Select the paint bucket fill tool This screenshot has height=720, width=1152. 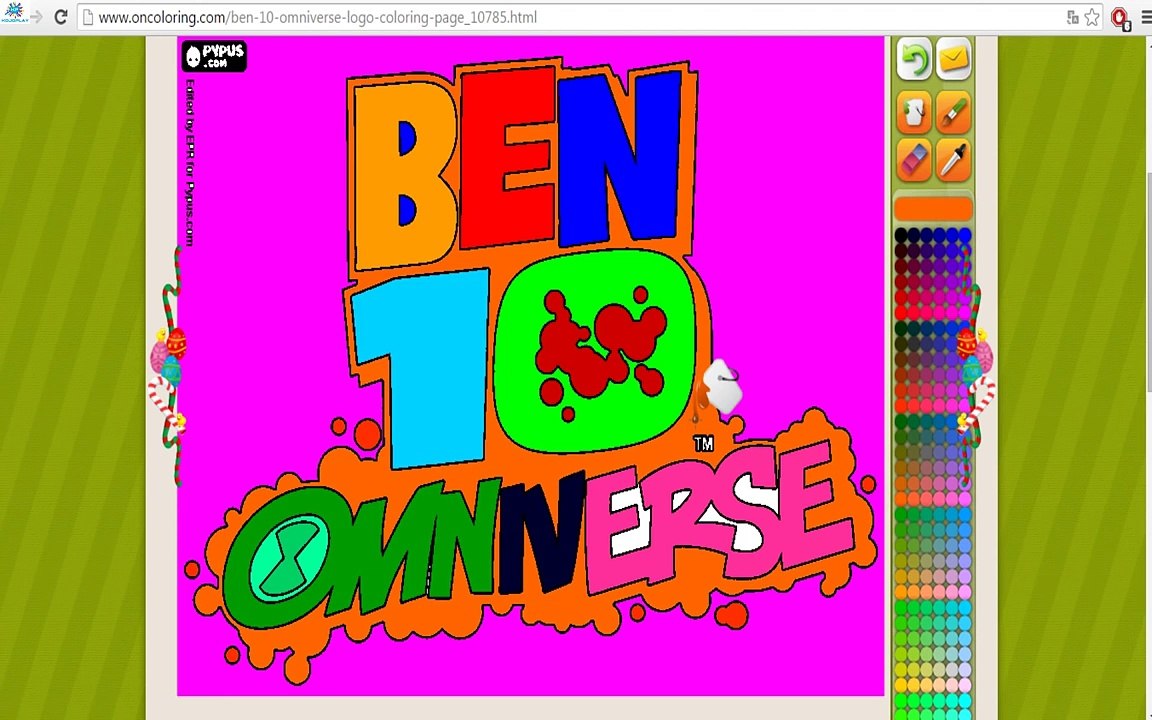tap(914, 112)
